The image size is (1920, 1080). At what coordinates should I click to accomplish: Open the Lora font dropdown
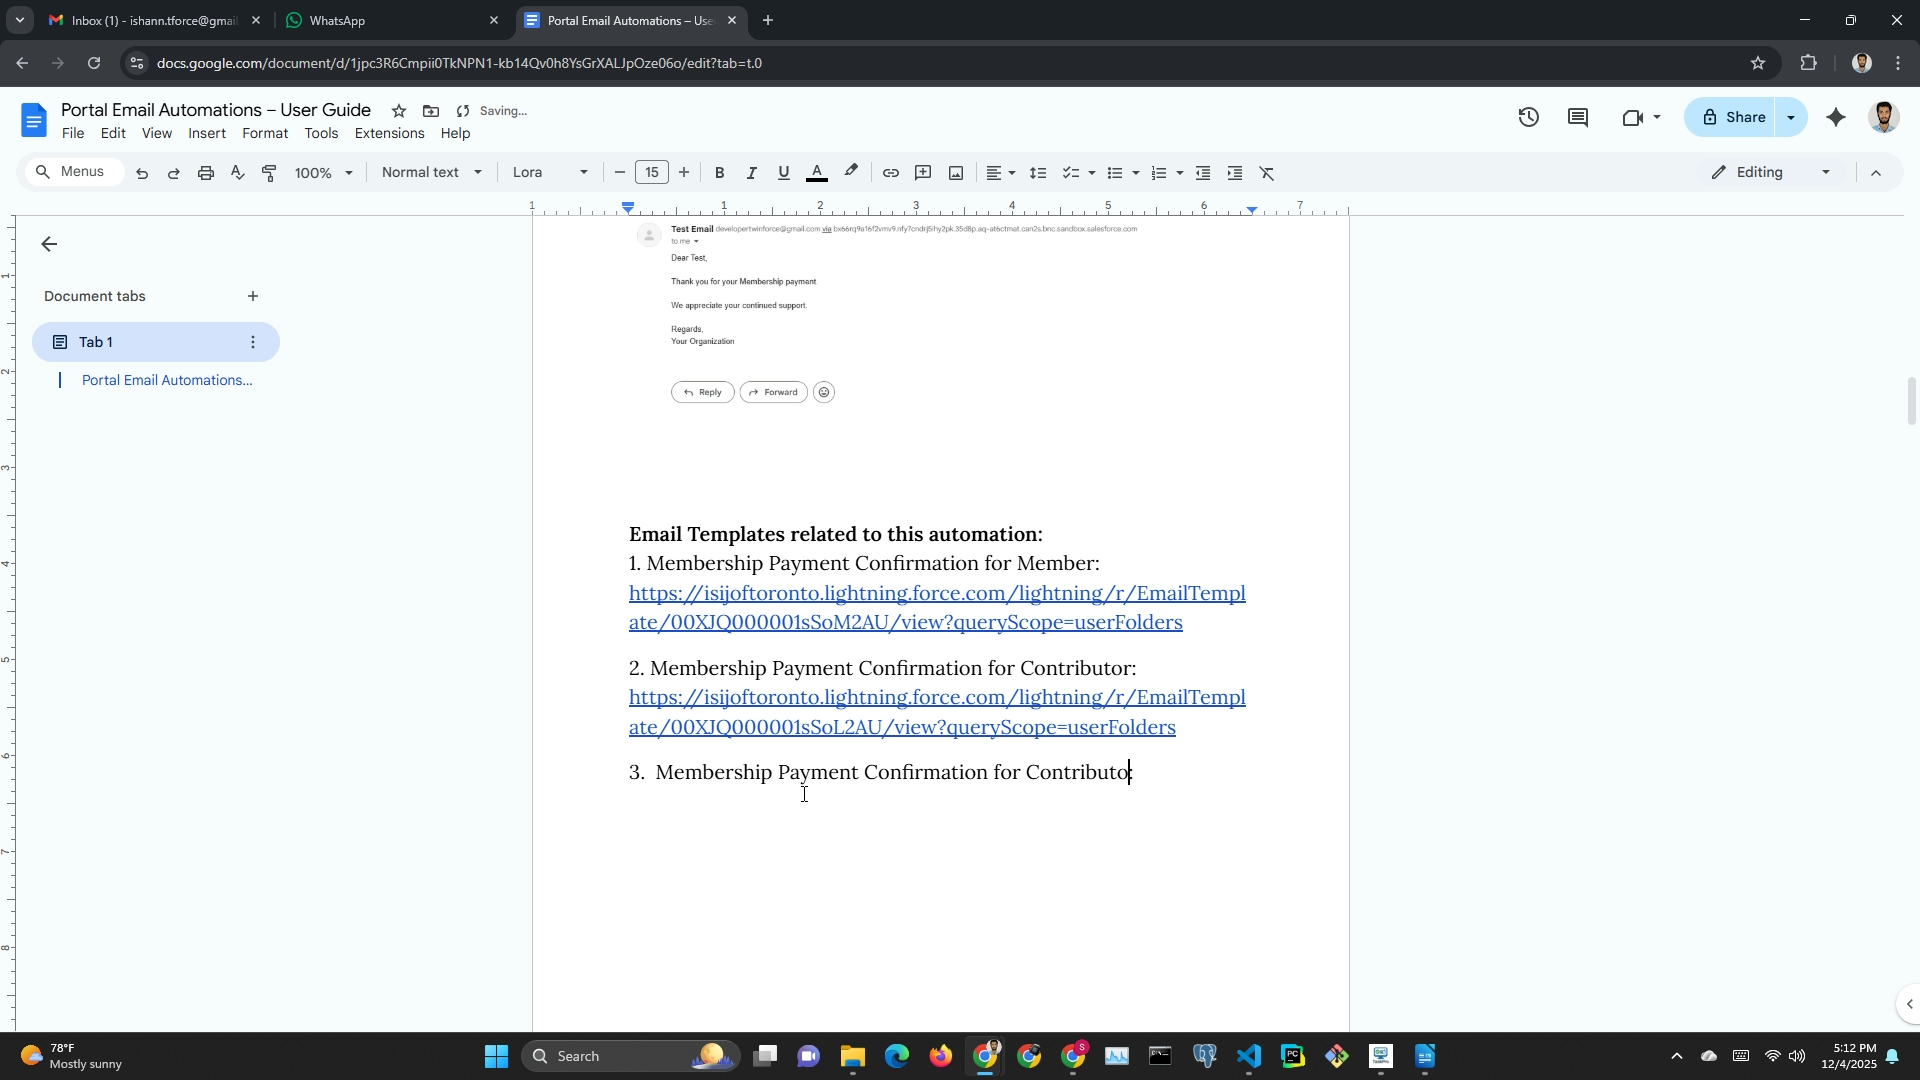coord(549,173)
